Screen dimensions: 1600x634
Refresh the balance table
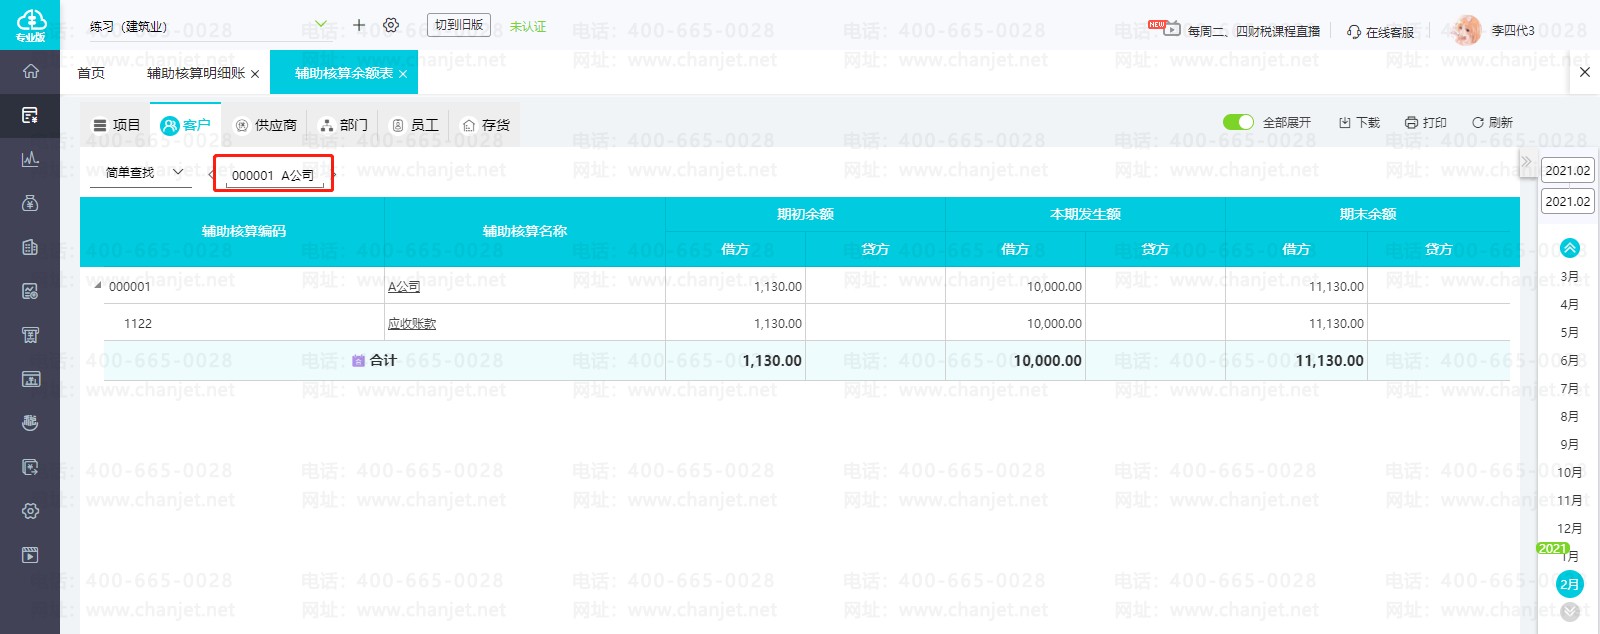pos(1492,122)
